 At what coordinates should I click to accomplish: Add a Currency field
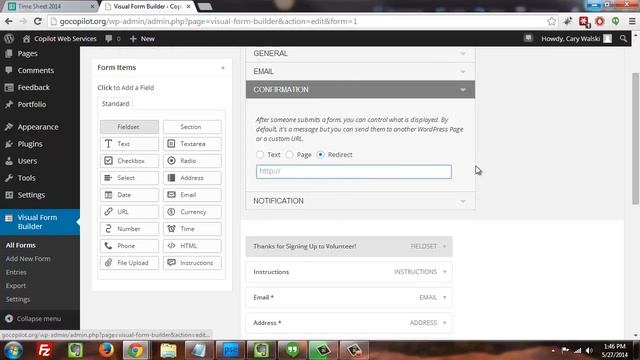pyautogui.click(x=192, y=212)
